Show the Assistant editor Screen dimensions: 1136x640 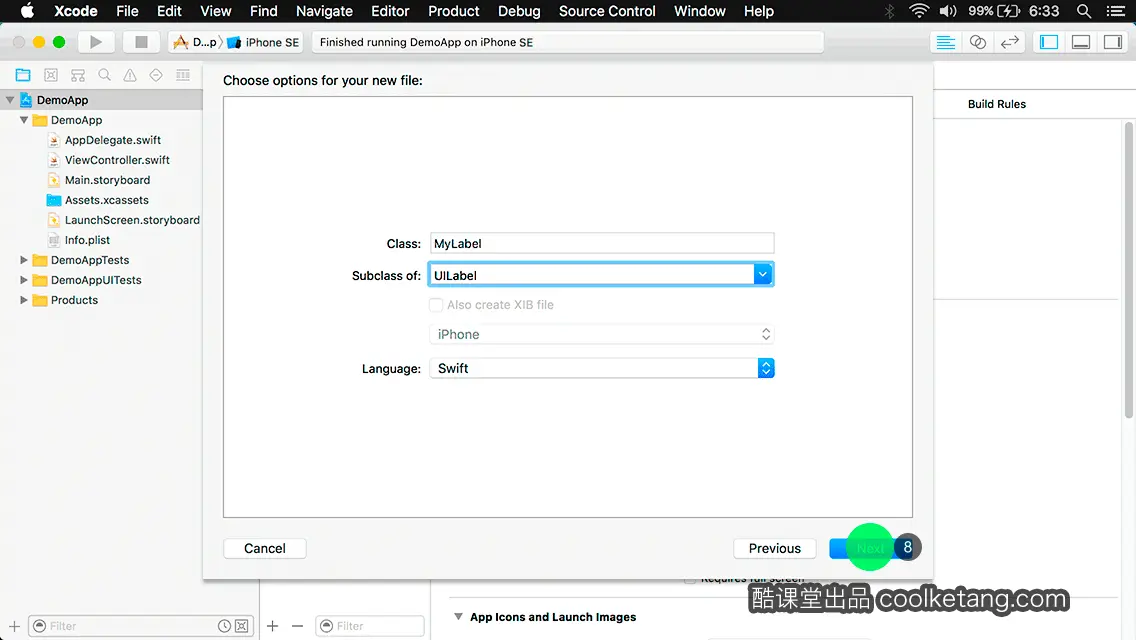pos(977,42)
